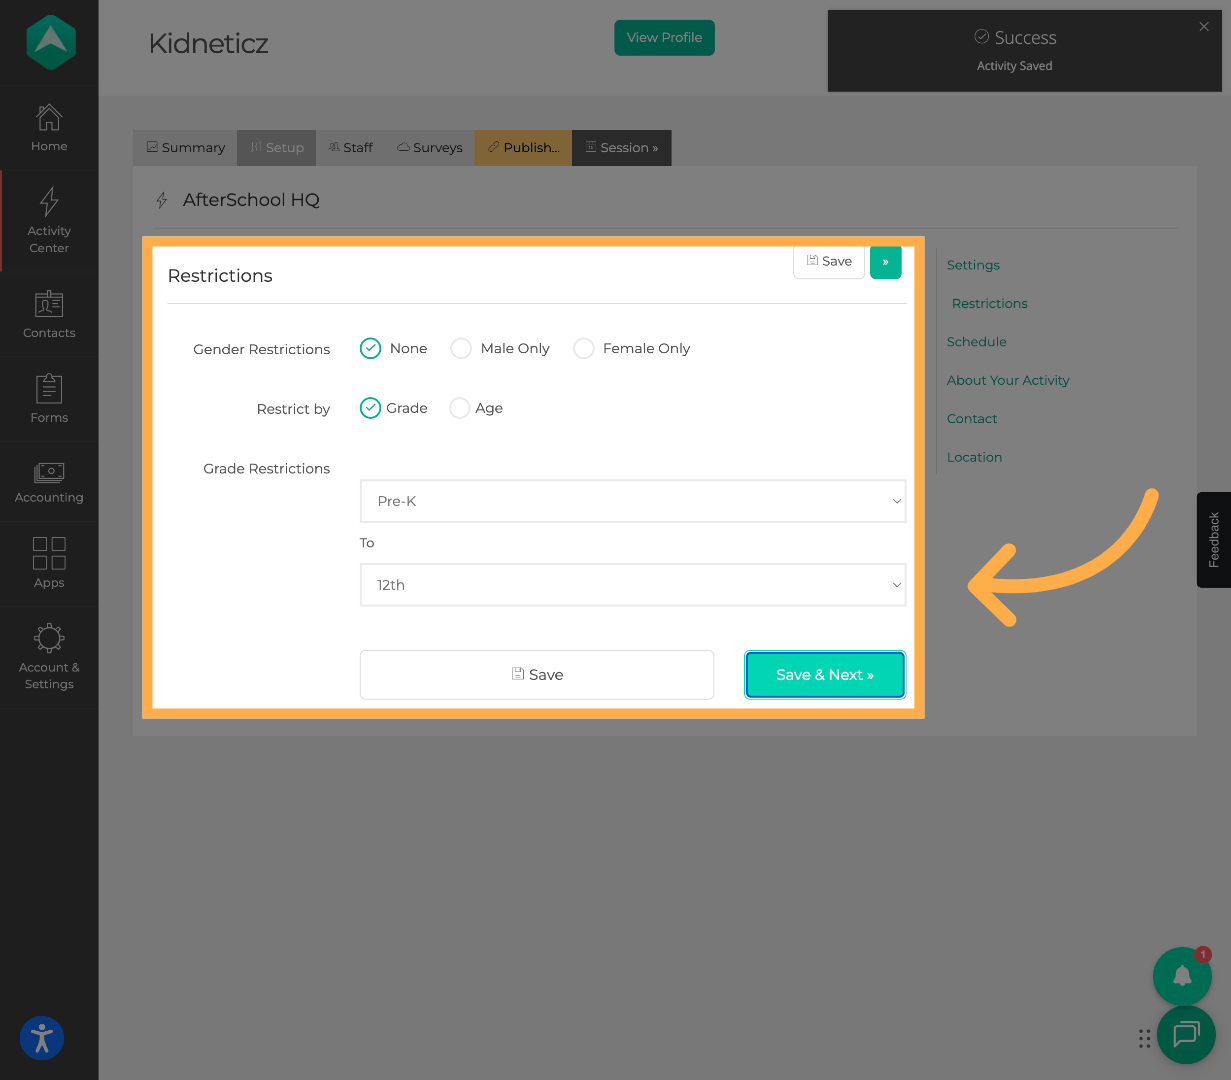Switch to the Surveys tab
Image resolution: width=1231 pixels, height=1080 pixels.
point(430,148)
